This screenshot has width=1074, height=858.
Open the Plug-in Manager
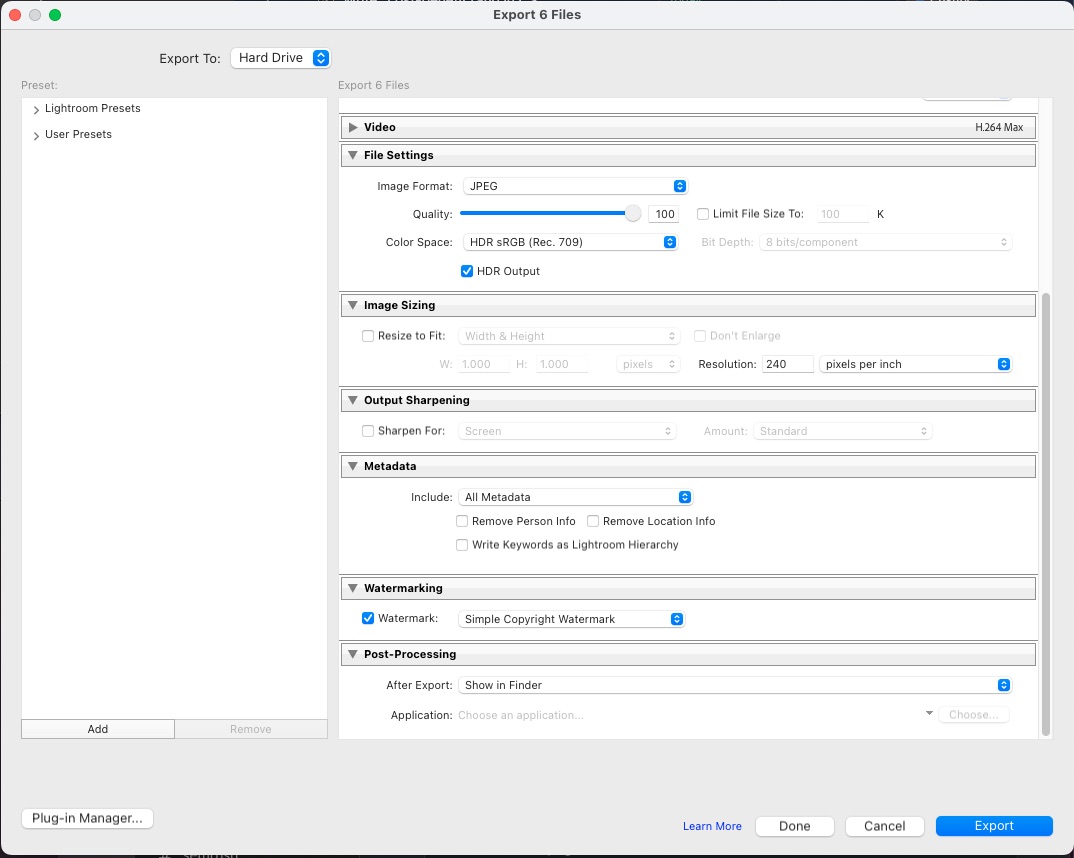(x=86, y=818)
